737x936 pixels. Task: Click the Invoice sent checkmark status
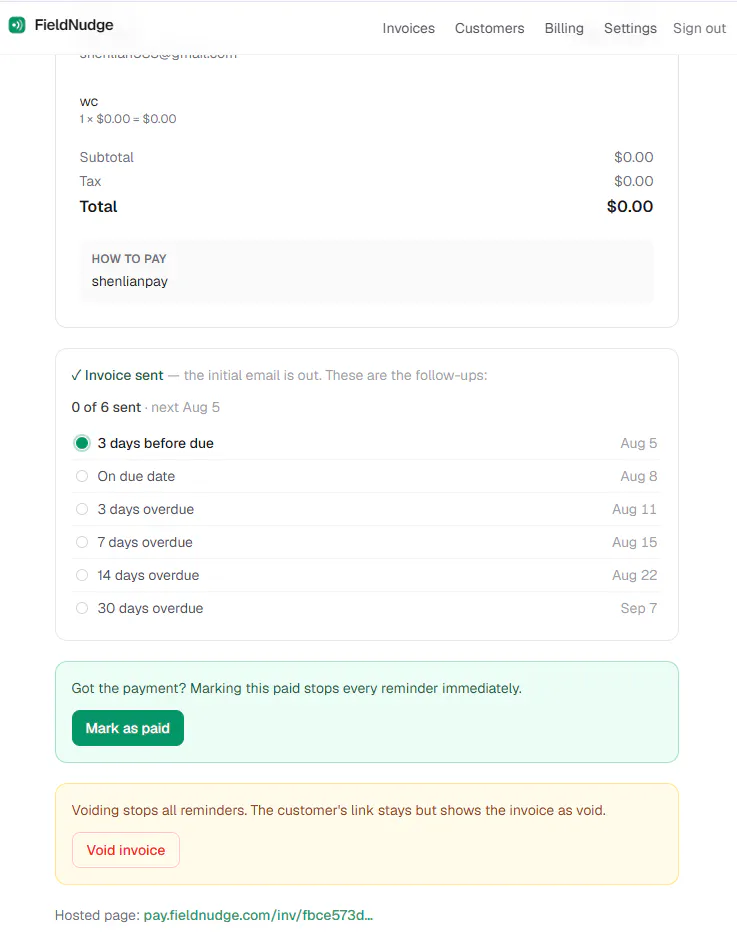[x=117, y=375]
